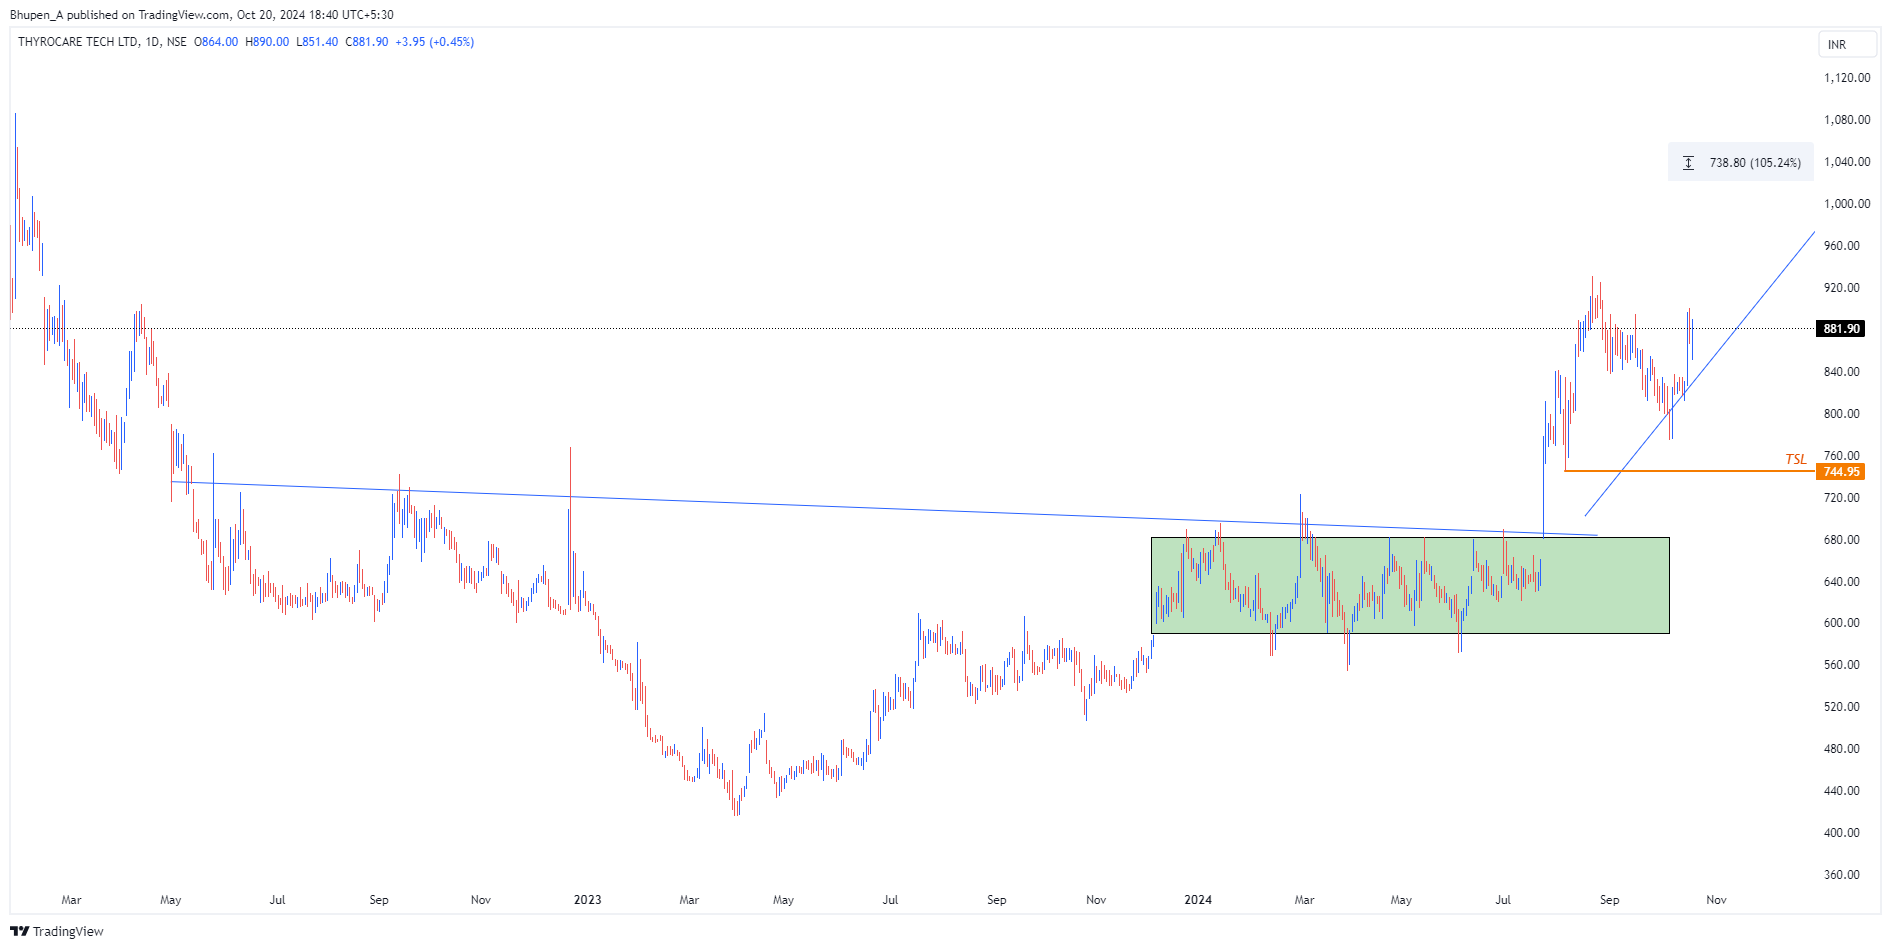1891x949 pixels.
Task: Click the 1,000.00 price axis label
Action: point(1847,204)
